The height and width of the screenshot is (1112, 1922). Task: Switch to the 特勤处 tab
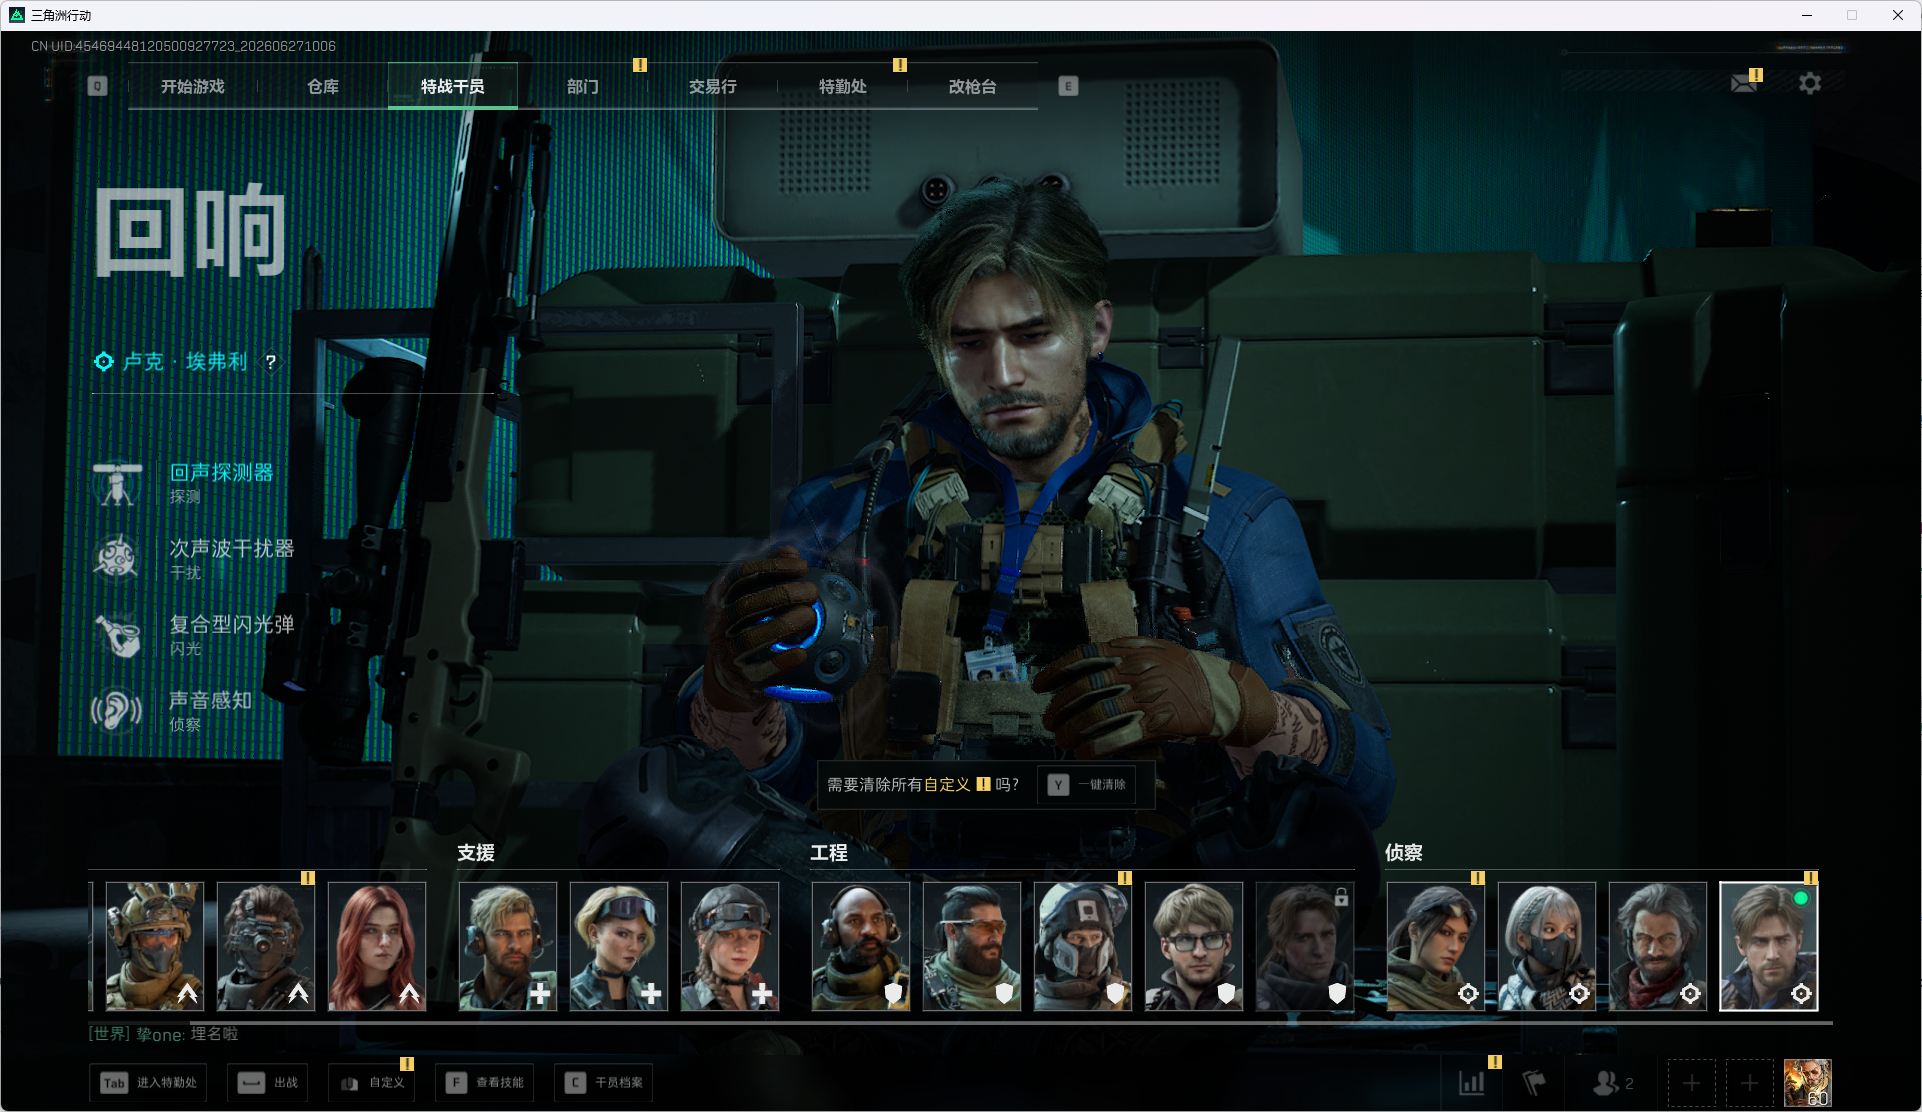tap(843, 86)
